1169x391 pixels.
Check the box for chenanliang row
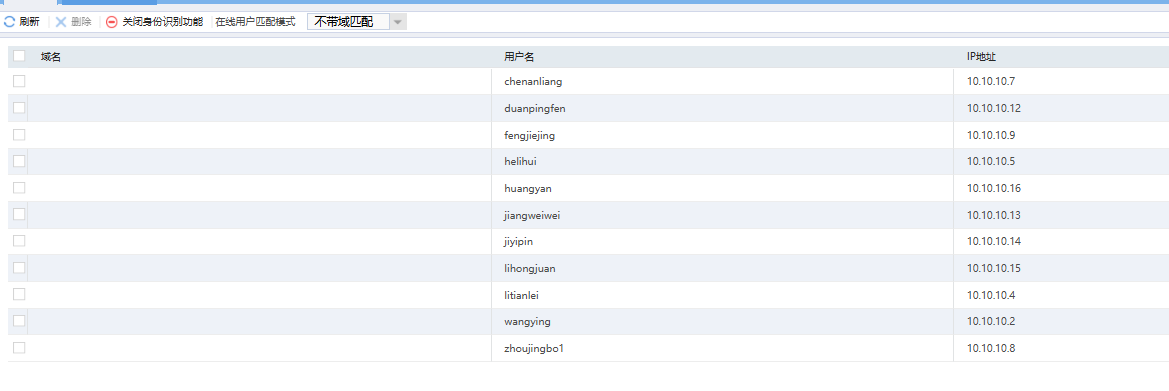click(19, 81)
